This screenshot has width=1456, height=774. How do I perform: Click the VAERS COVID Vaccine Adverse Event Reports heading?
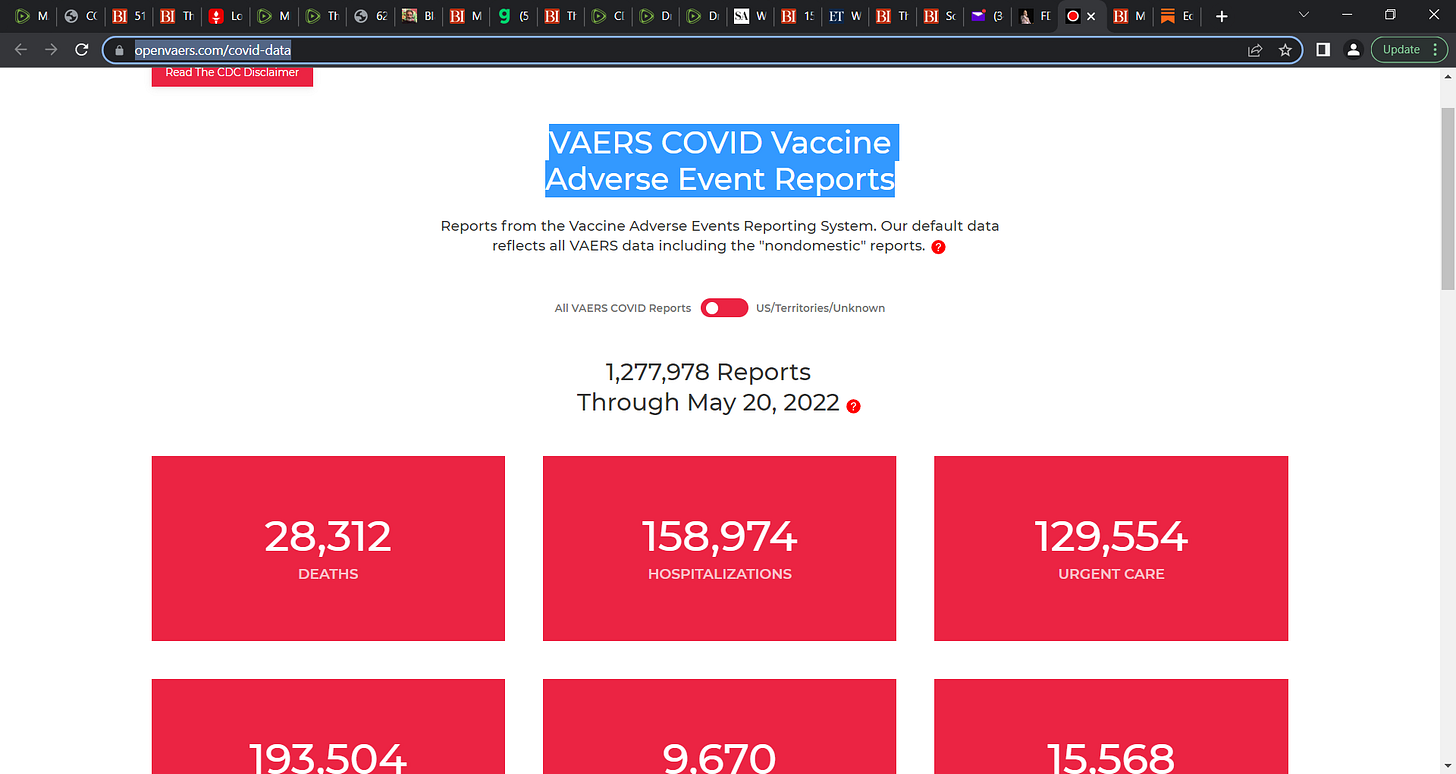pos(720,160)
